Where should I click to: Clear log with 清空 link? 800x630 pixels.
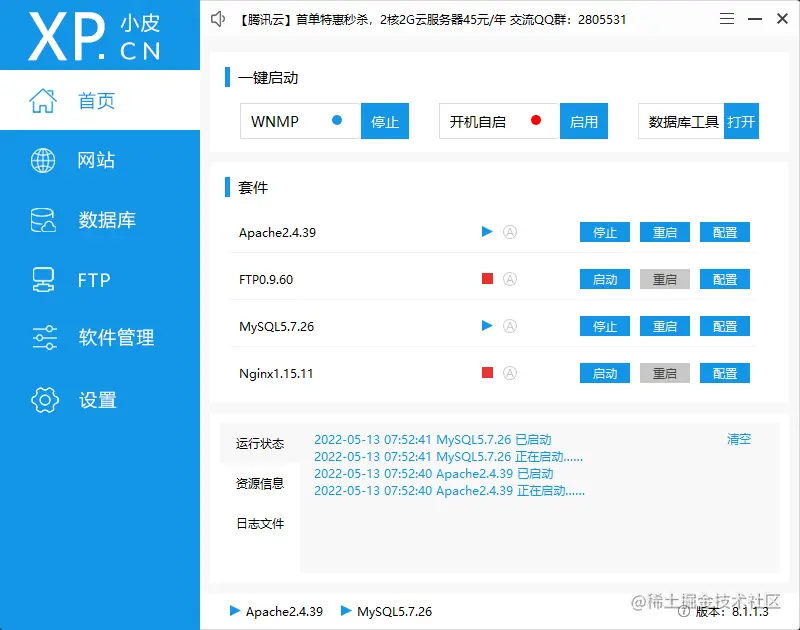tap(739, 439)
